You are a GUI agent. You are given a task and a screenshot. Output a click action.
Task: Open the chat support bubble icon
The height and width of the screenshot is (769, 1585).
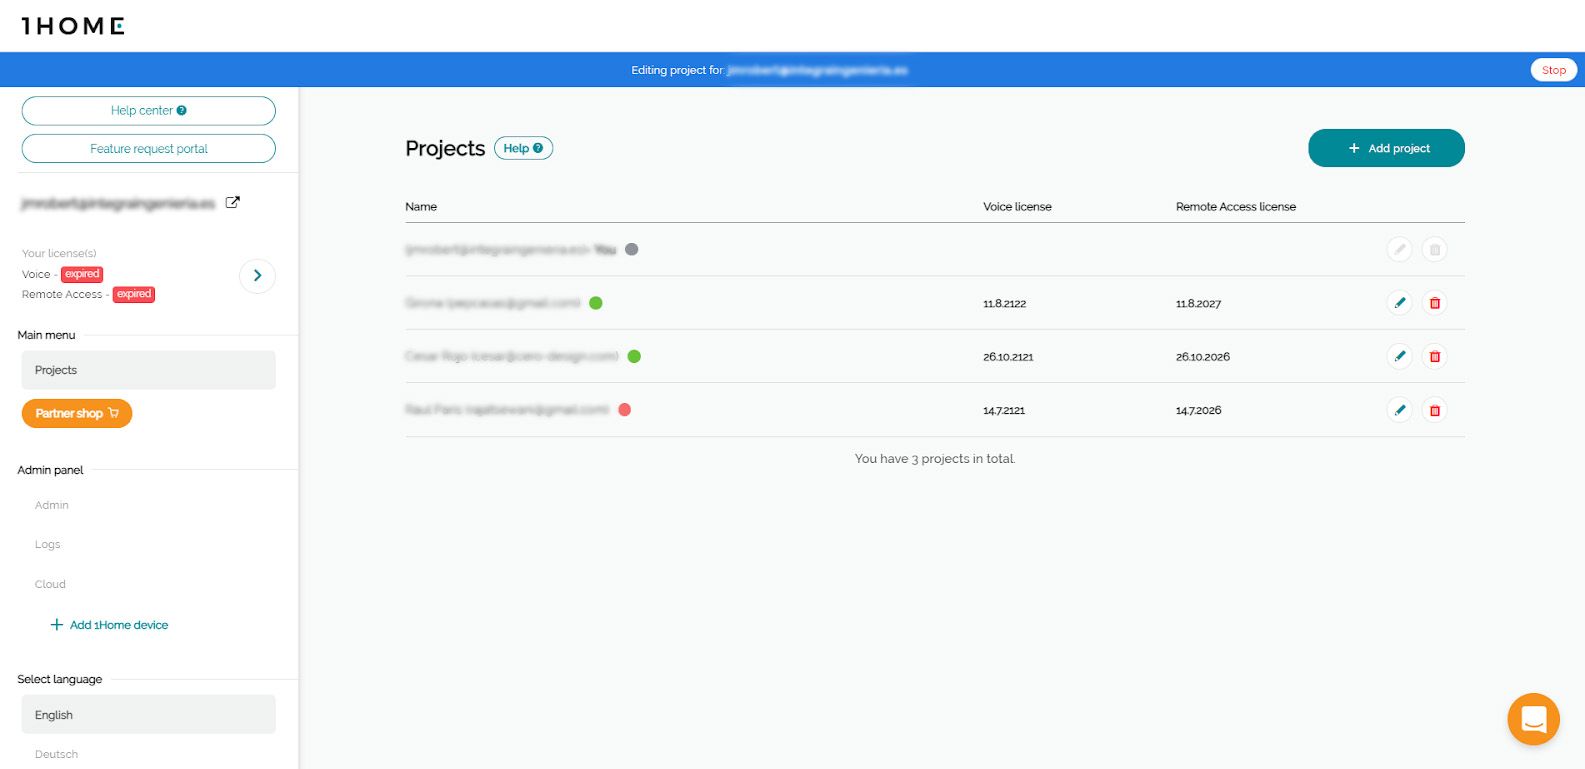[x=1533, y=719]
